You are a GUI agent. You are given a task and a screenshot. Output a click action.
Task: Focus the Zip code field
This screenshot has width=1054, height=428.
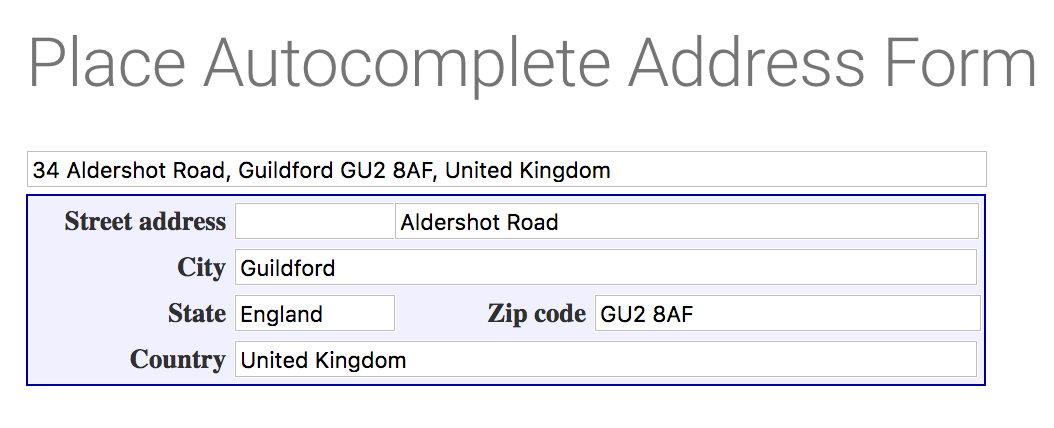[x=787, y=313]
